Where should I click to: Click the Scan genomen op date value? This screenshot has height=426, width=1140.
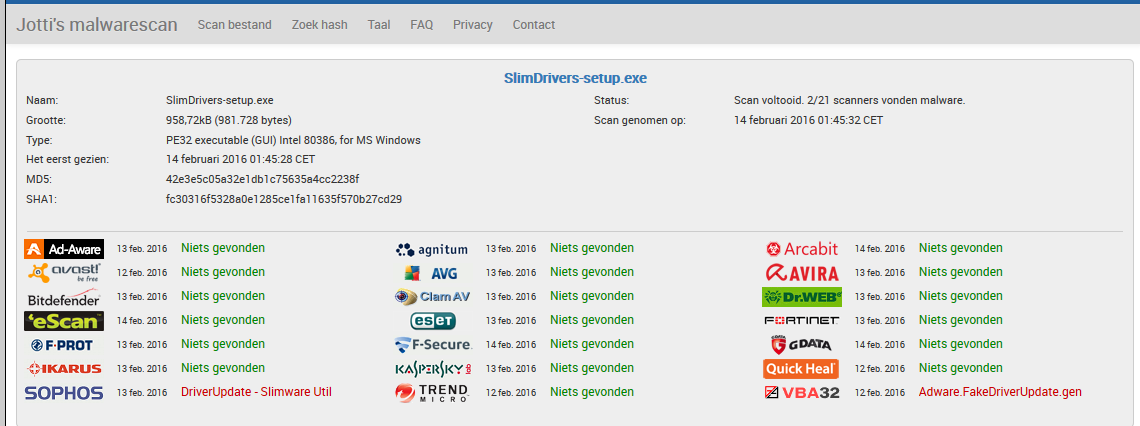point(809,120)
